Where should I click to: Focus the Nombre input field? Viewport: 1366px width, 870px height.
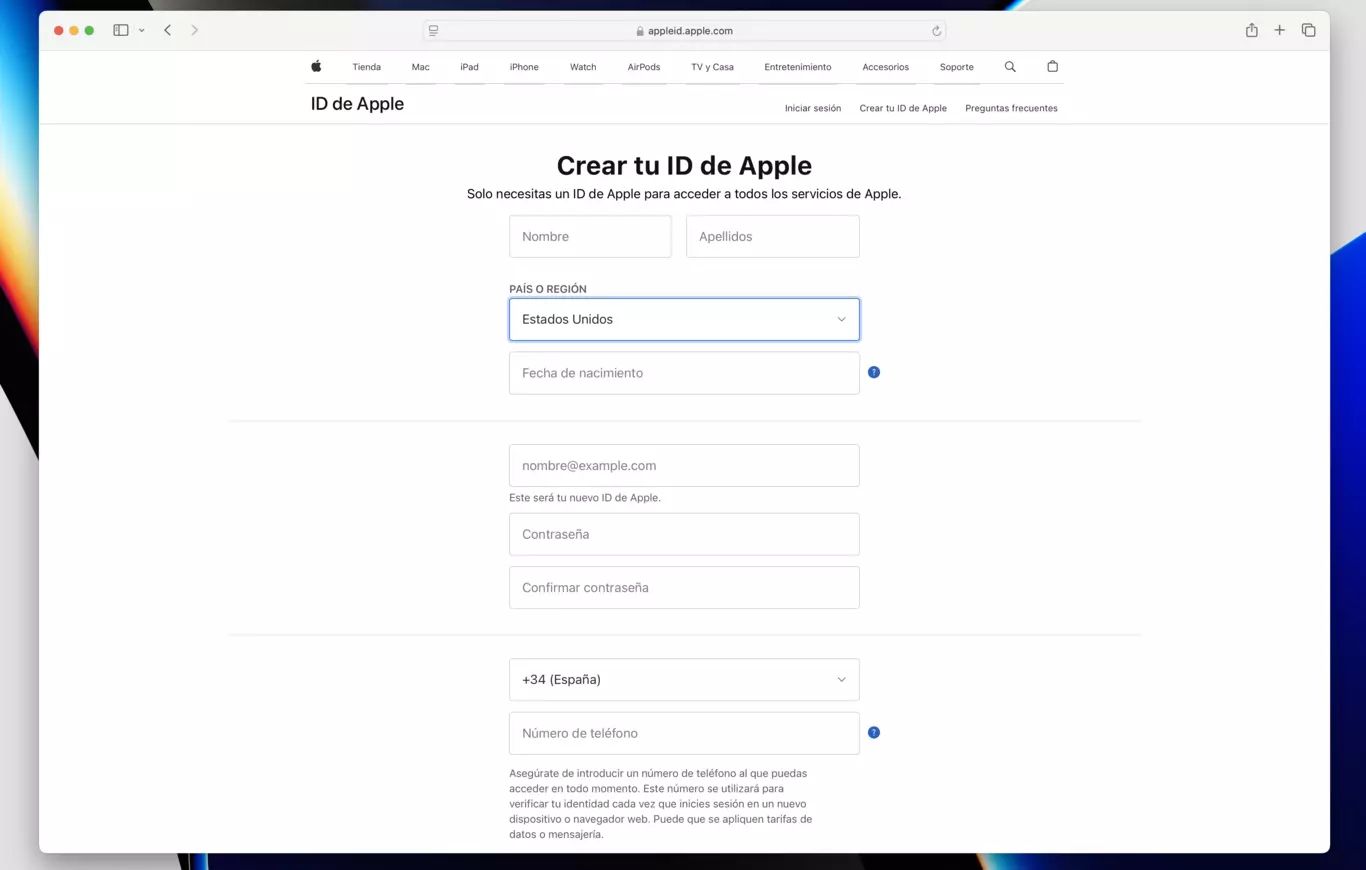[590, 237]
